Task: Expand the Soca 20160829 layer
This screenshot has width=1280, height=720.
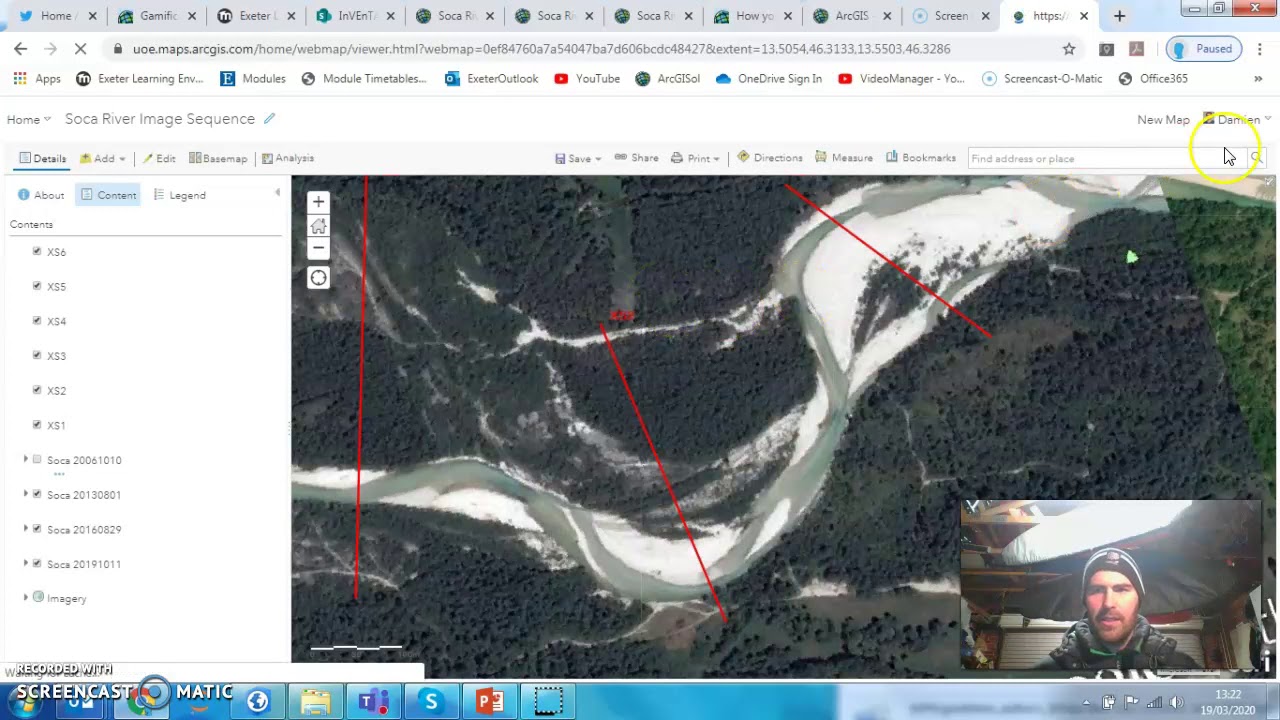Action: coord(26,528)
